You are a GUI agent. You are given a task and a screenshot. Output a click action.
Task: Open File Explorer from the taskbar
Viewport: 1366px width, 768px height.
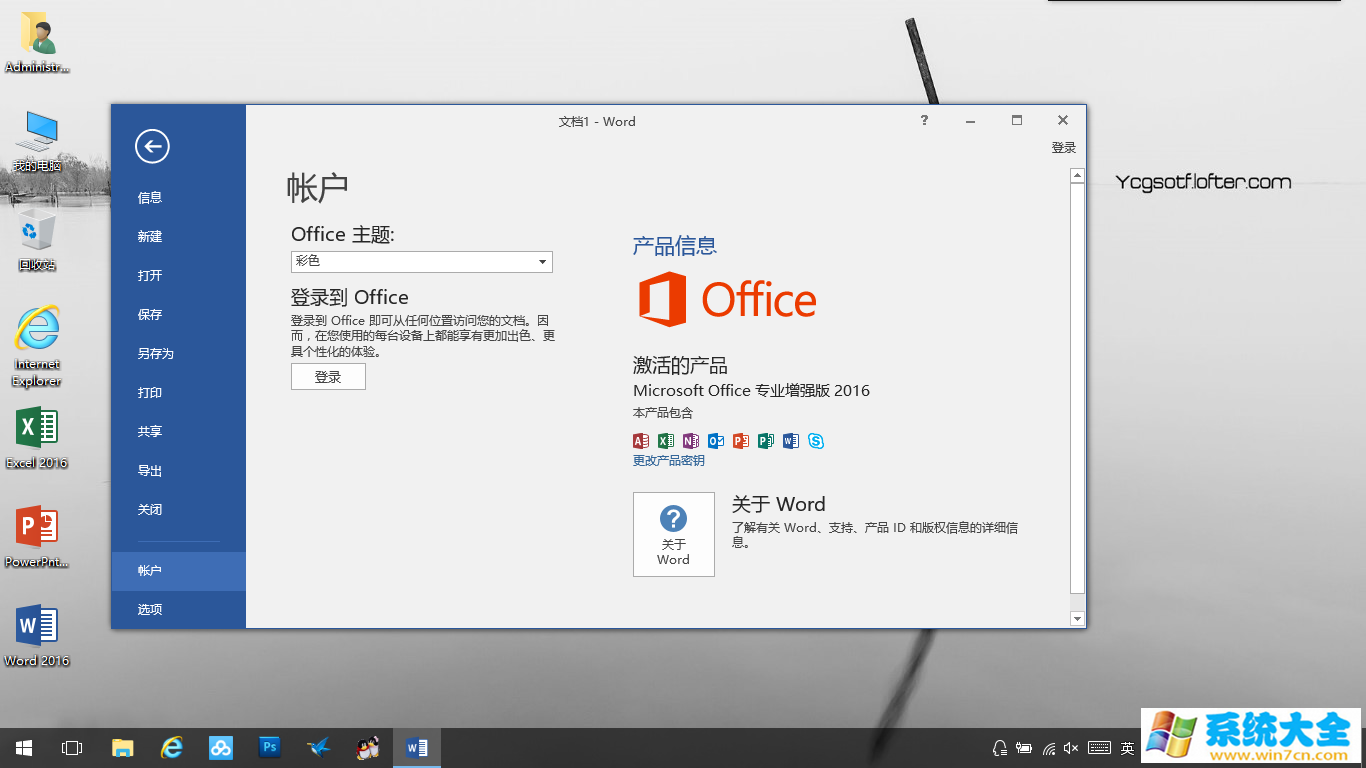click(x=122, y=748)
